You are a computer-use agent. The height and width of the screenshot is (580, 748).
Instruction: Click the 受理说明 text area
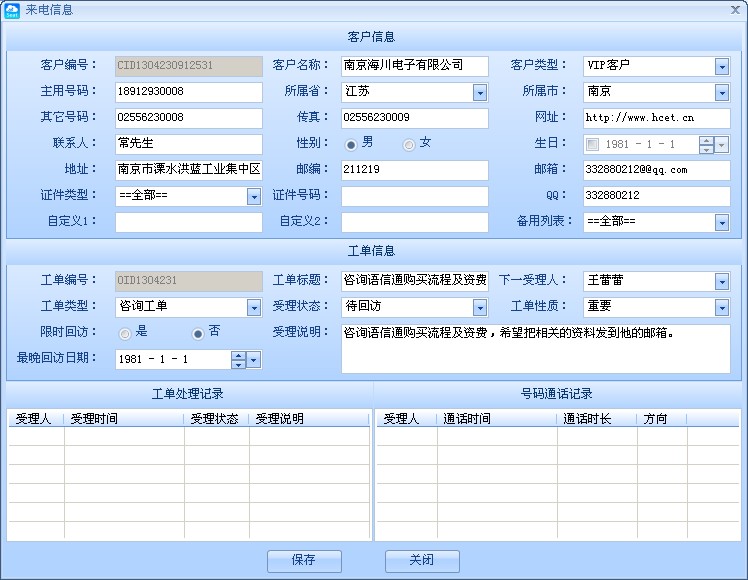click(x=535, y=349)
